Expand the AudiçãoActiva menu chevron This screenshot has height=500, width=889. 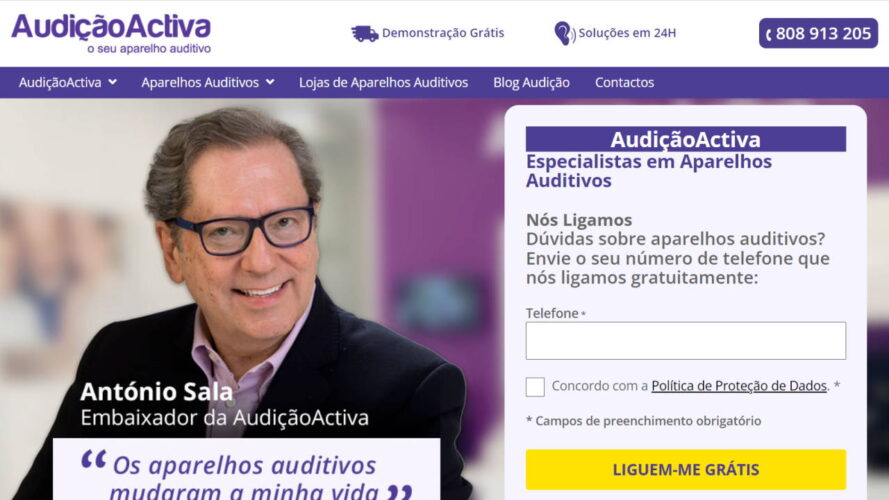pos(113,82)
